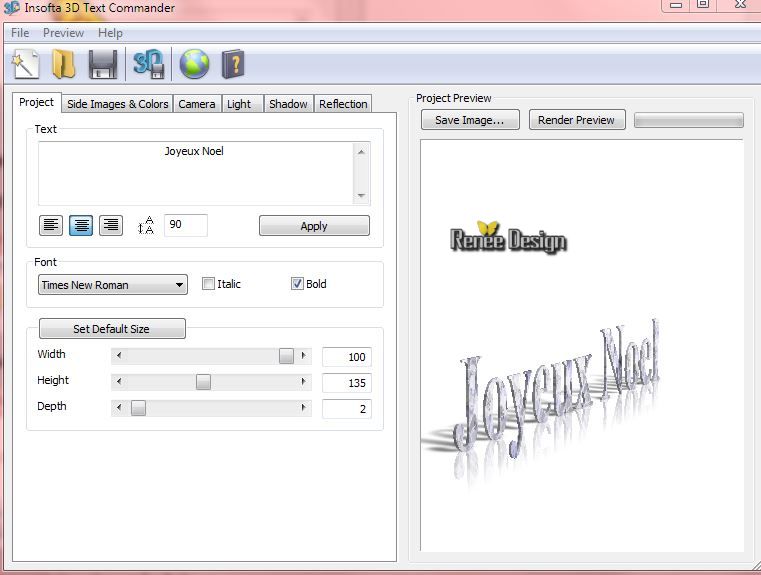Switch to the Shadow tab
The image size is (761, 575).
point(288,104)
